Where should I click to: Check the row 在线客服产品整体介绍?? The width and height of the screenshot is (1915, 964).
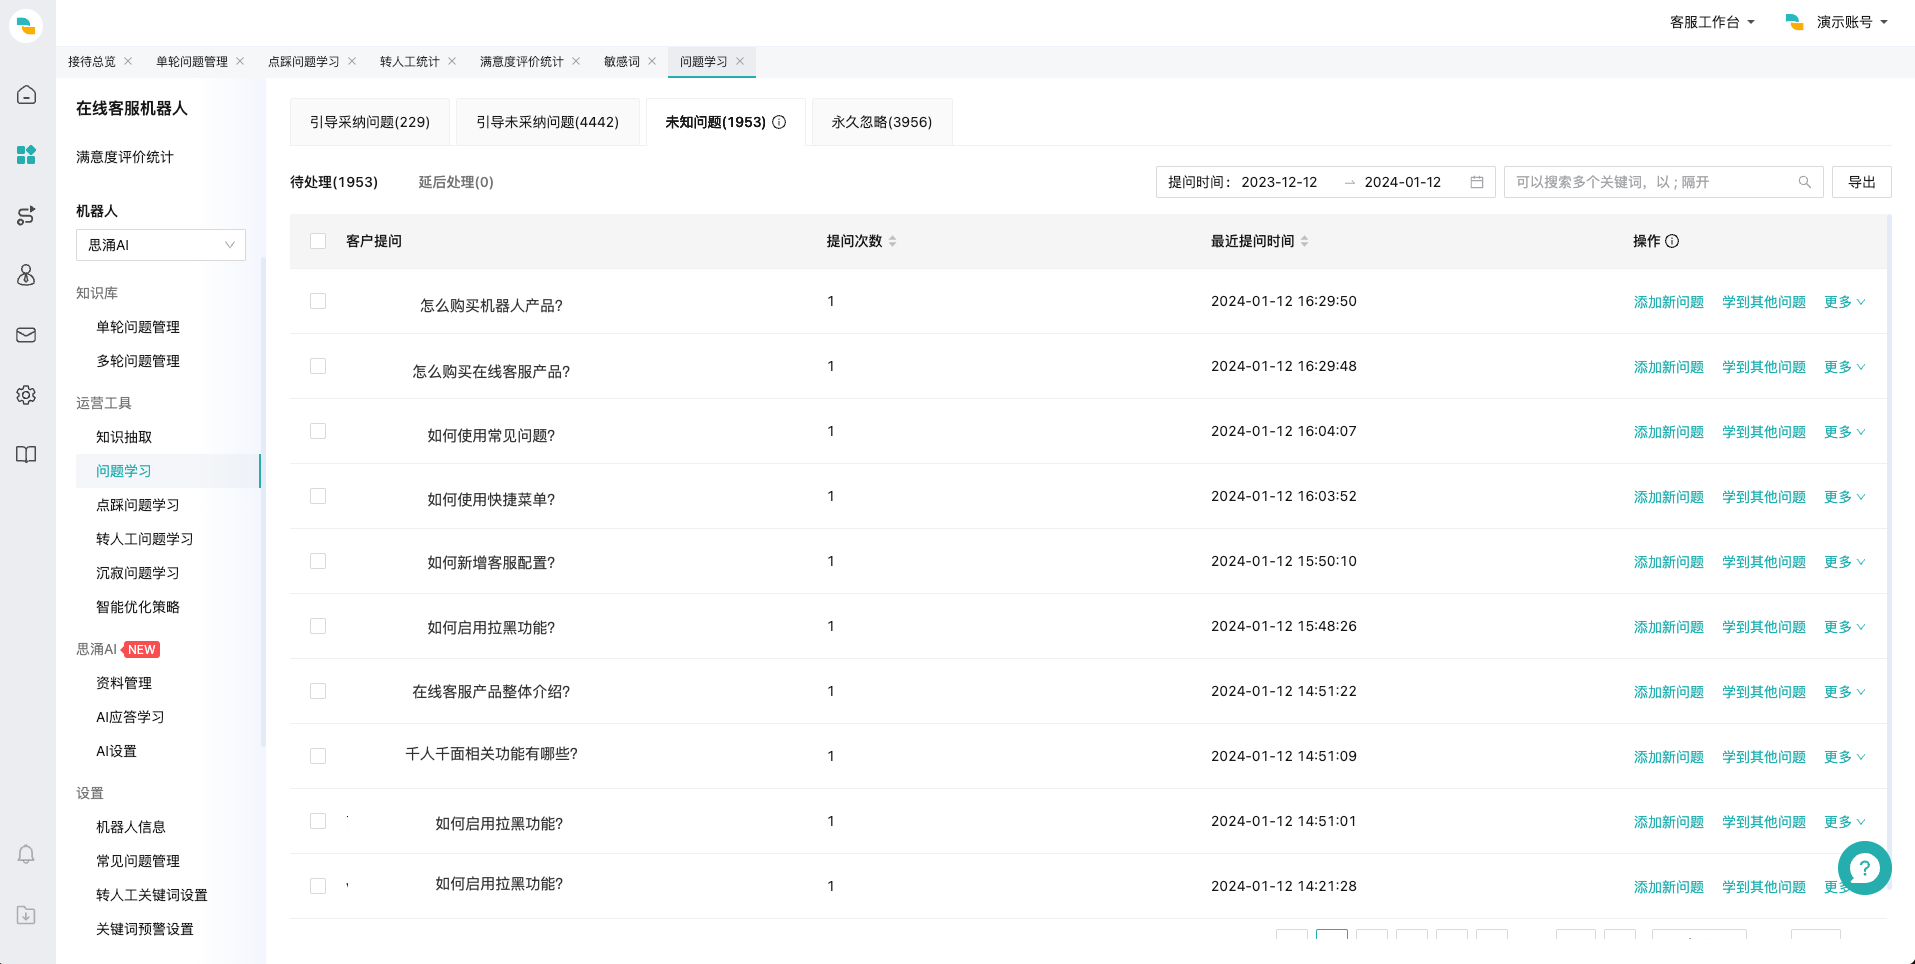pyautogui.click(x=318, y=691)
